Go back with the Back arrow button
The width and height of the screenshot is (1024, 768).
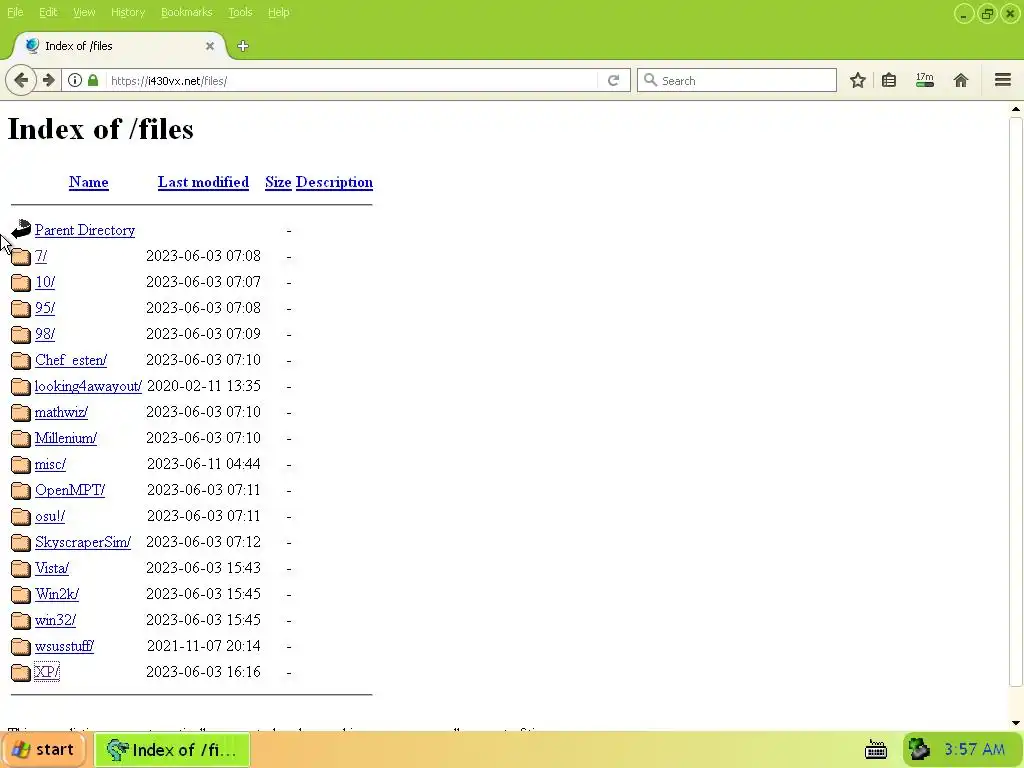[x=21, y=80]
